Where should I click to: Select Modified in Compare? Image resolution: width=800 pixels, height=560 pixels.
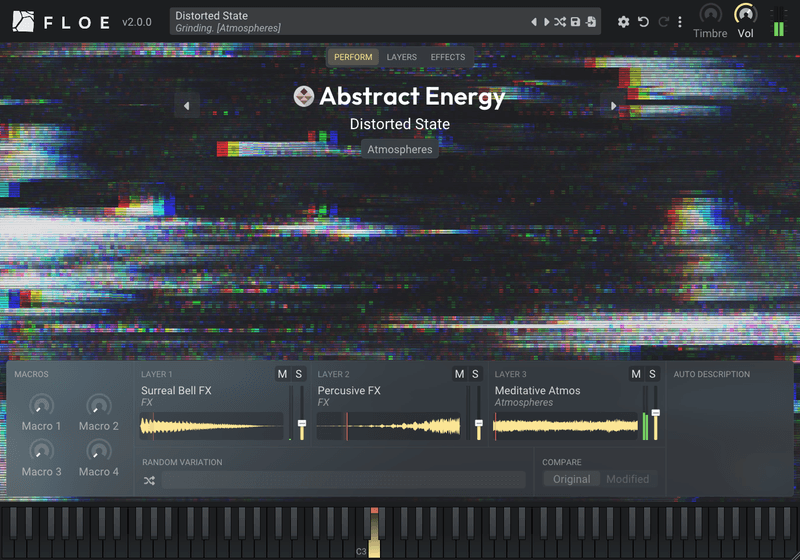pos(628,479)
